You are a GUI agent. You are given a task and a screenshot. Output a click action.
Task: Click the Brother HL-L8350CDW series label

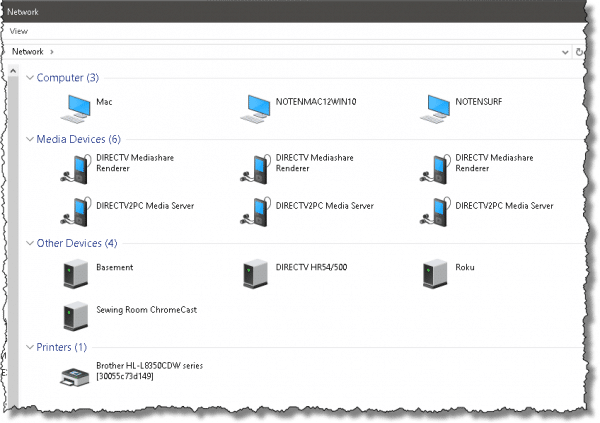[150, 371]
